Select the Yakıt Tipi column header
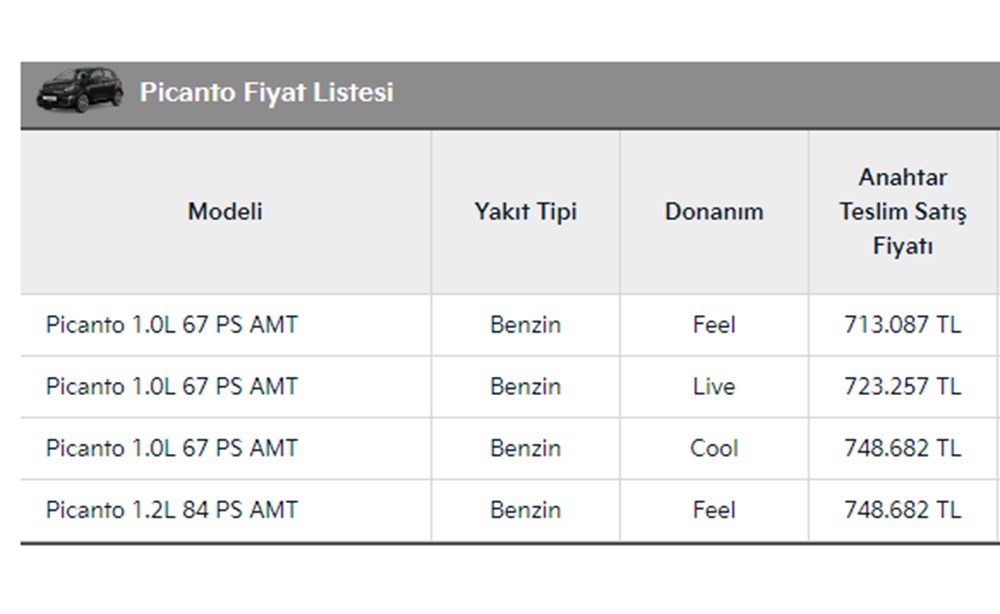 (525, 212)
